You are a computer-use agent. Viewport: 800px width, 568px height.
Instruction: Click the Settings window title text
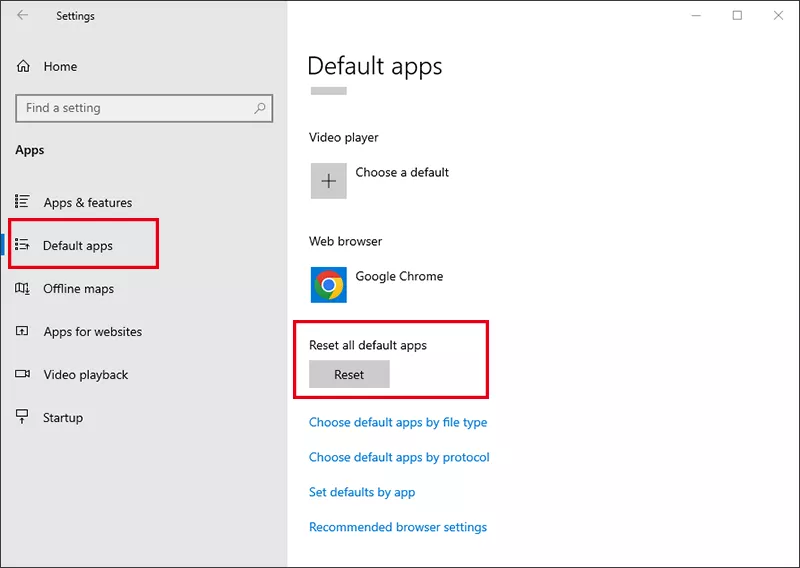click(x=76, y=16)
